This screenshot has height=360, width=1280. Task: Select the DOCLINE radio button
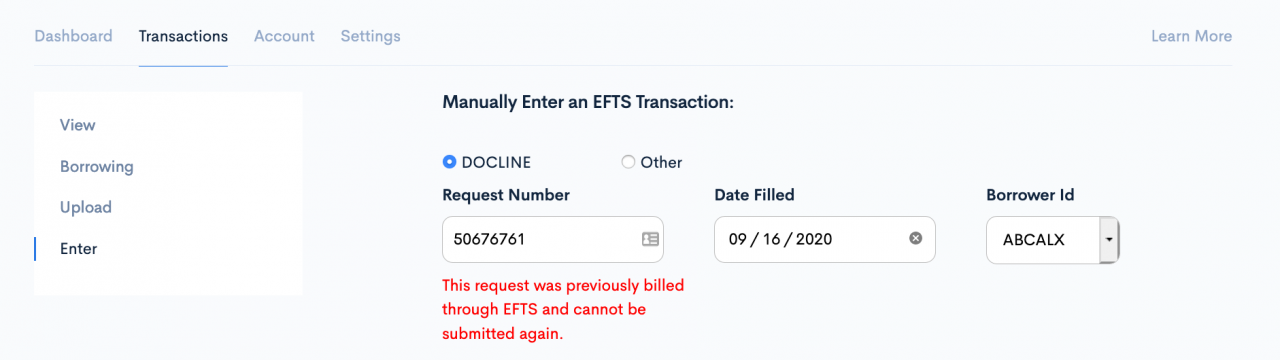[449, 162]
